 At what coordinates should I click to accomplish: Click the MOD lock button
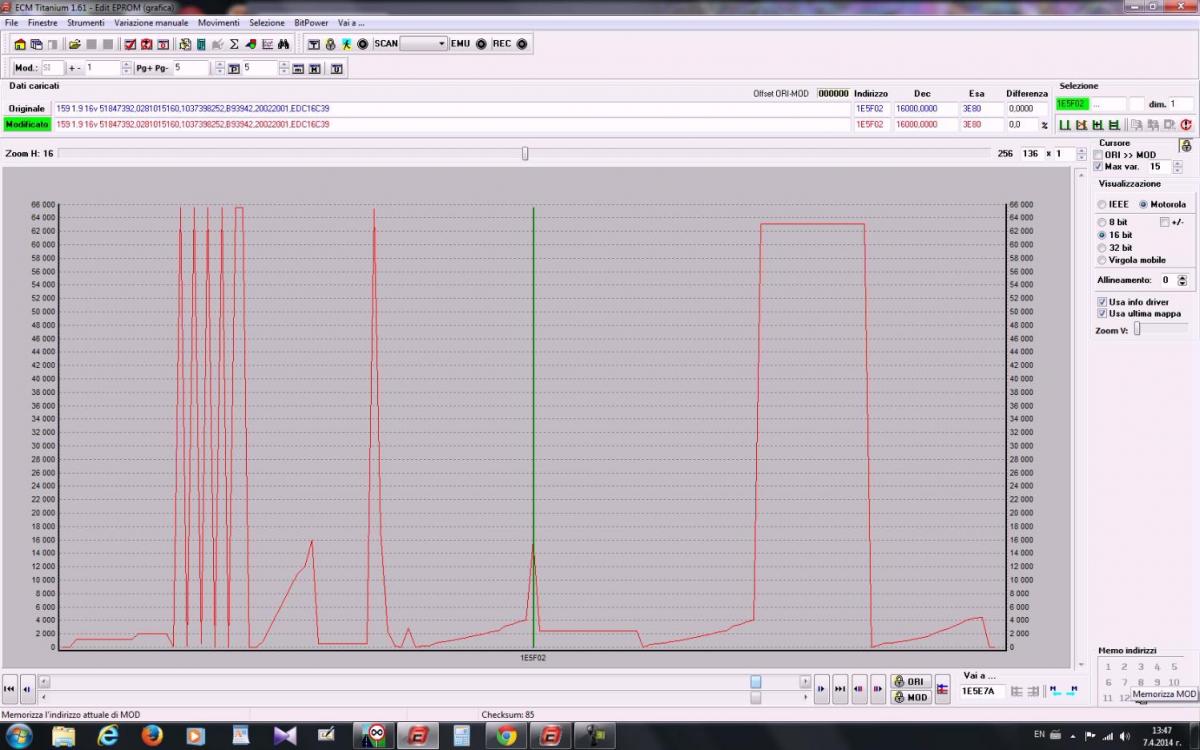[x=911, y=697]
